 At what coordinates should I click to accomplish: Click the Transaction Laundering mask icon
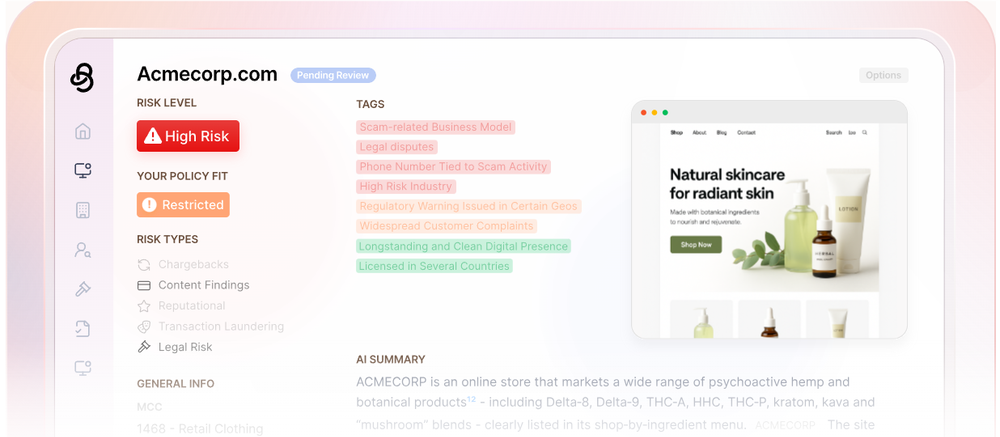(x=144, y=327)
